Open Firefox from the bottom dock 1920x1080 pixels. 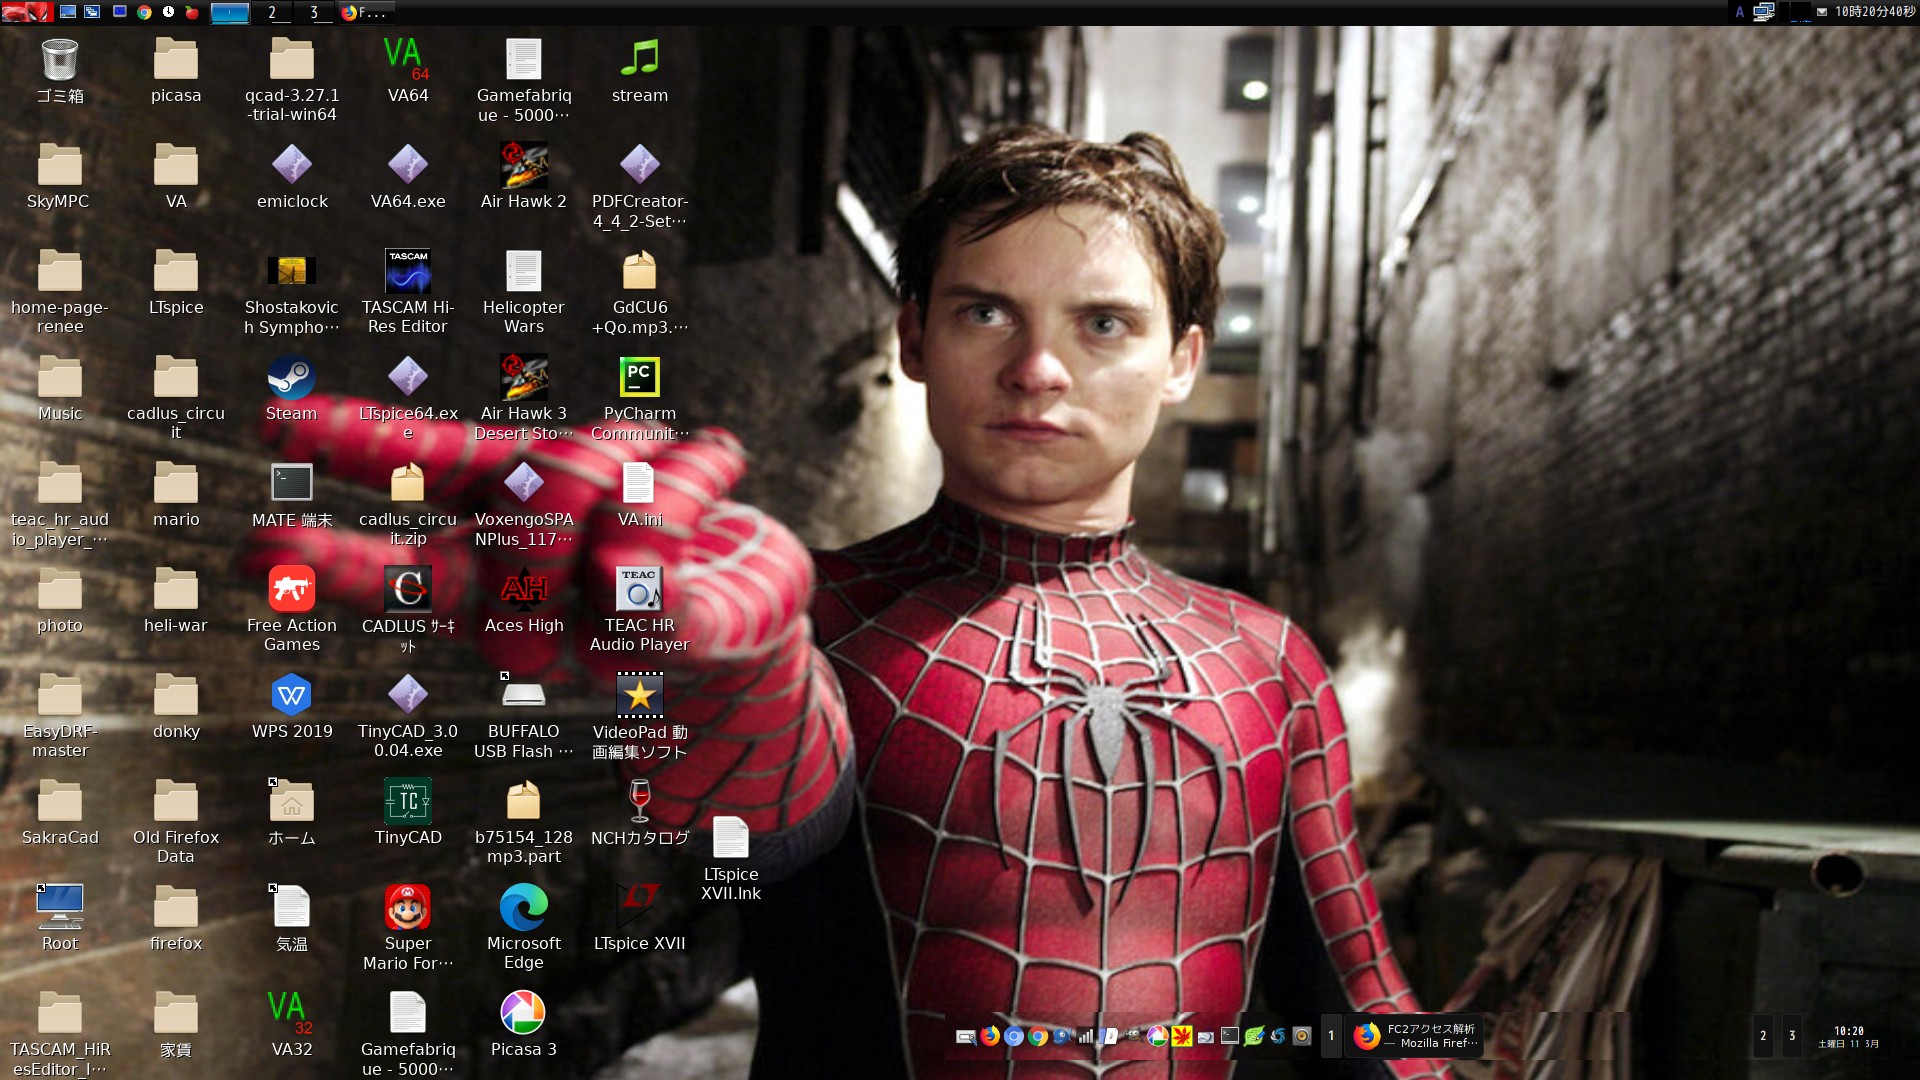991,1037
